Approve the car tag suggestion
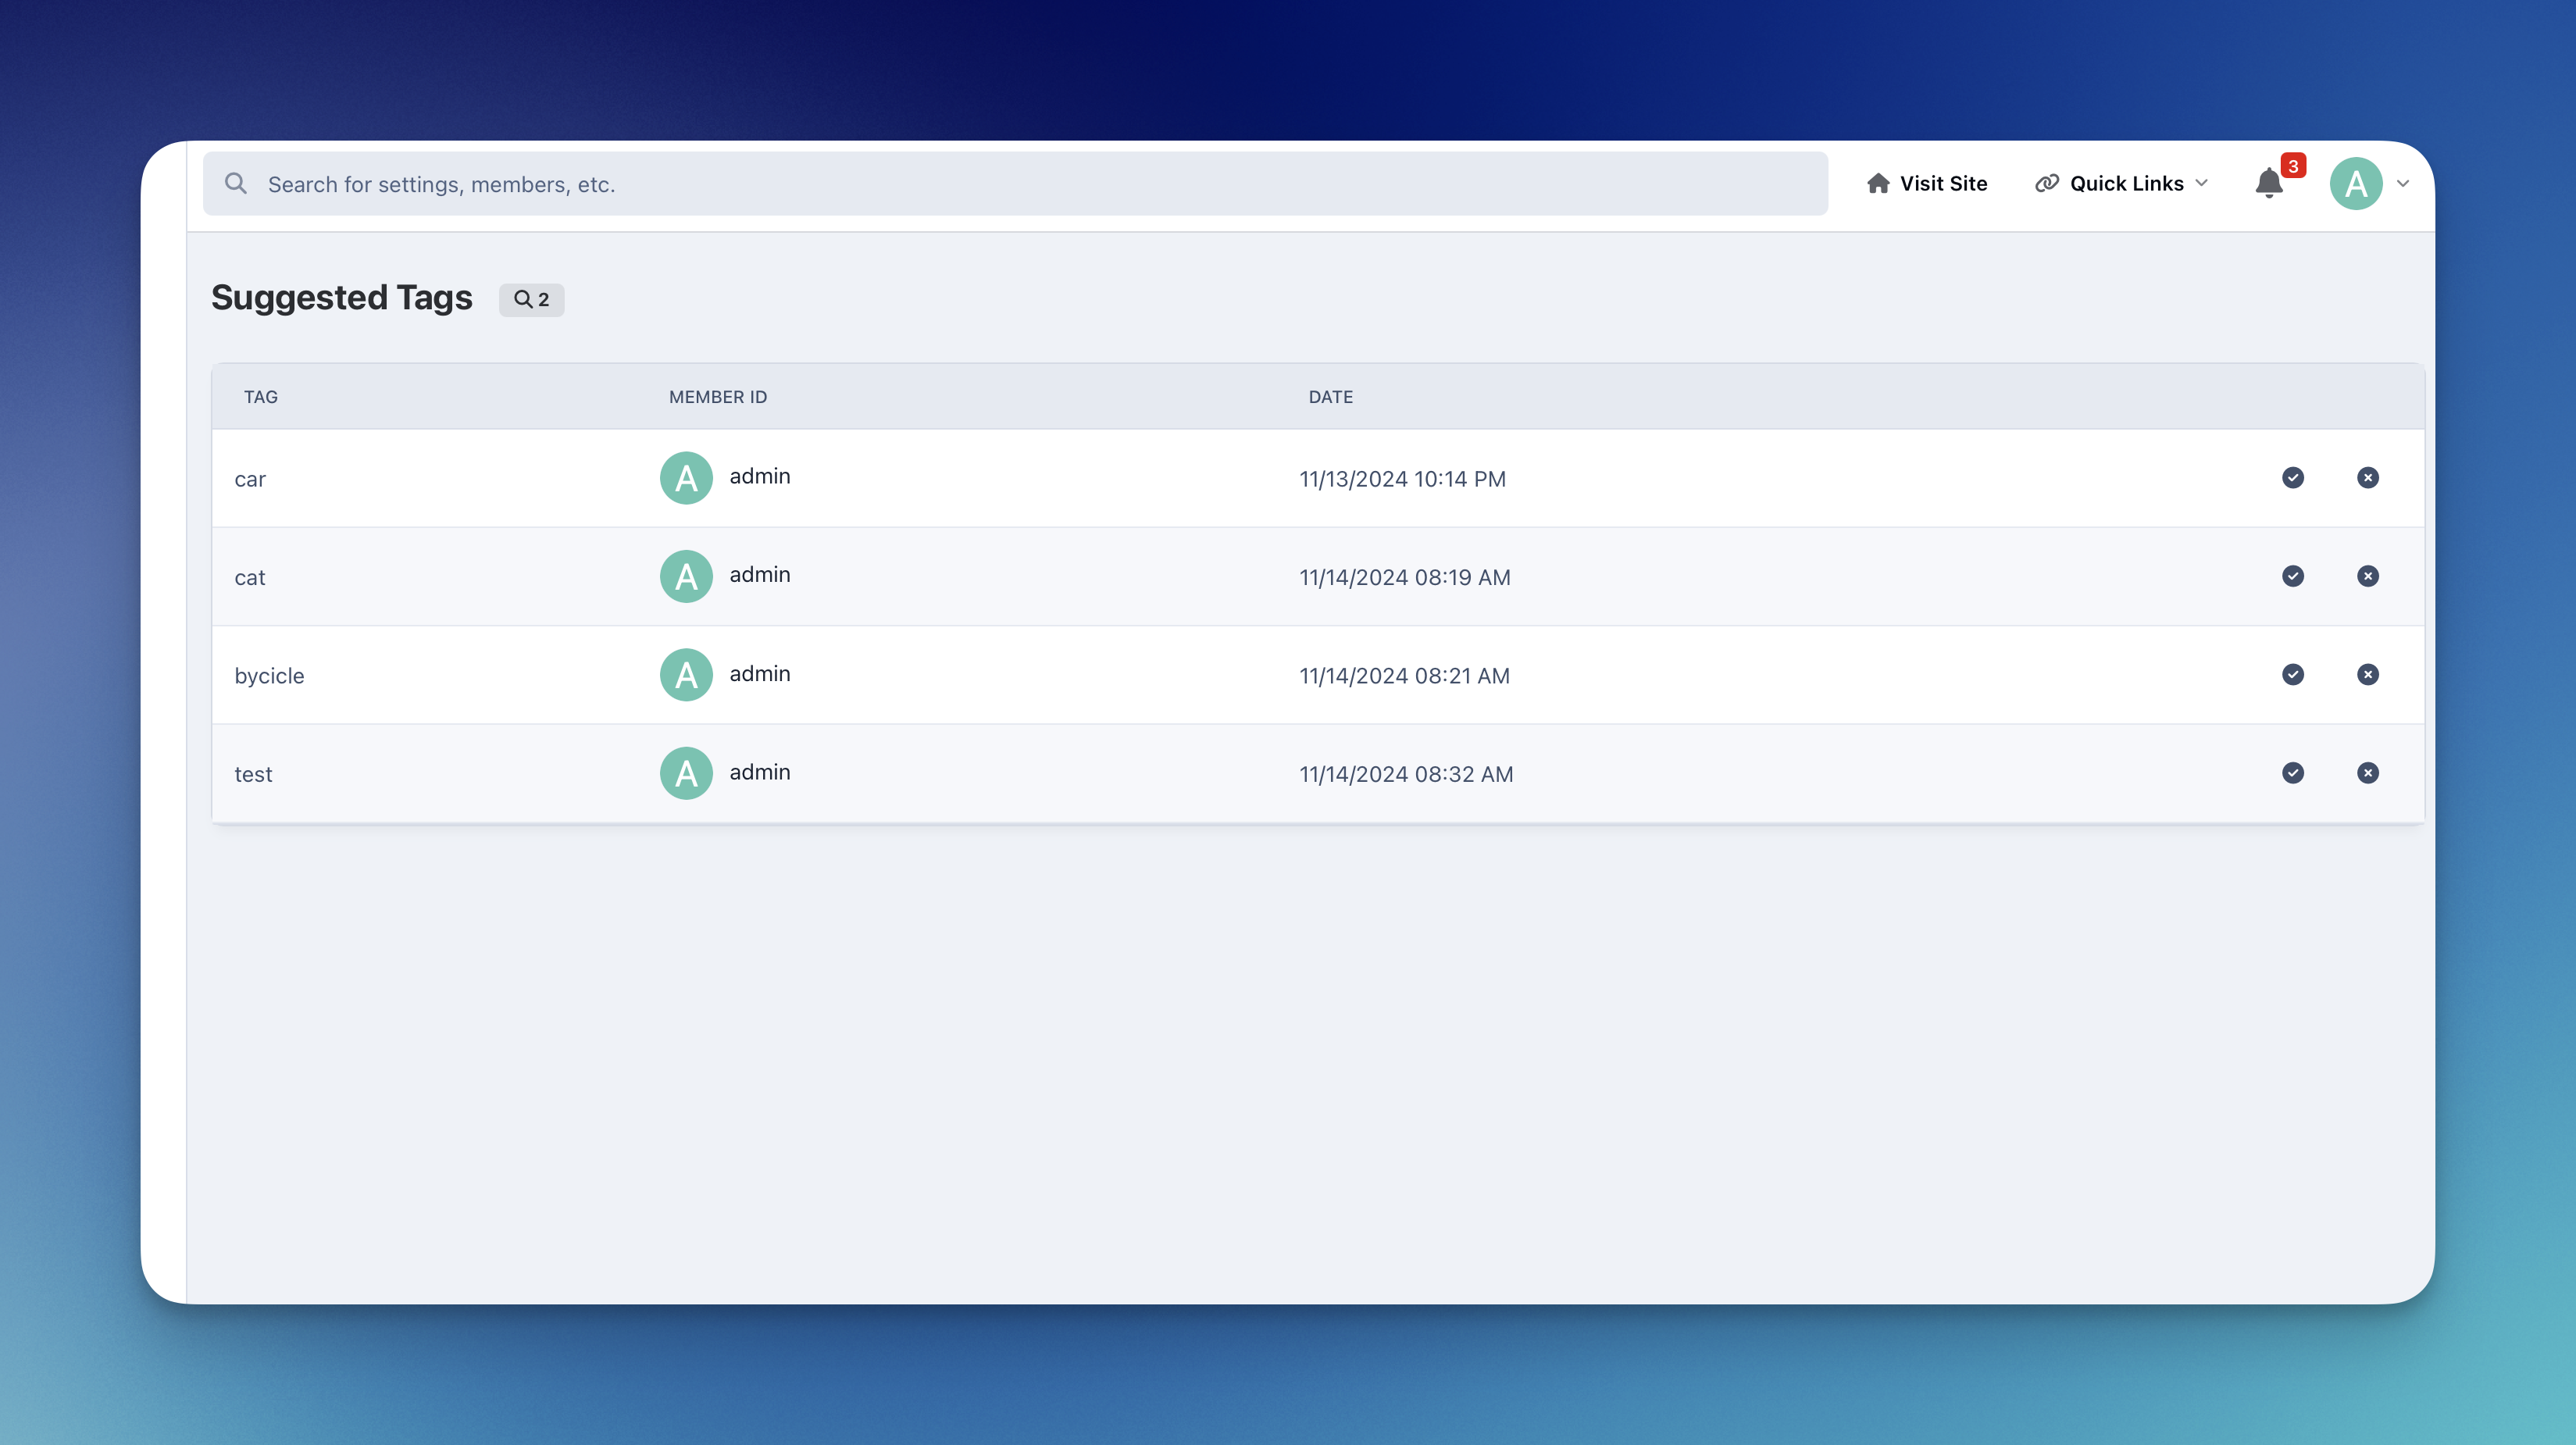Viewport: 2576px width, 1445px height. coord(2293,478)
